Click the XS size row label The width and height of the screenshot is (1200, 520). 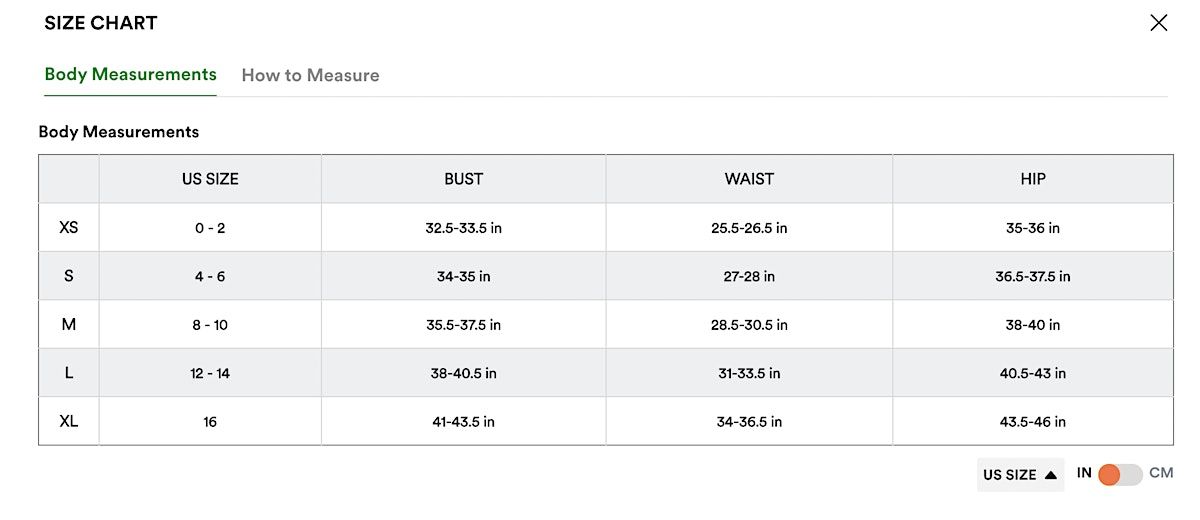[69, 228]
